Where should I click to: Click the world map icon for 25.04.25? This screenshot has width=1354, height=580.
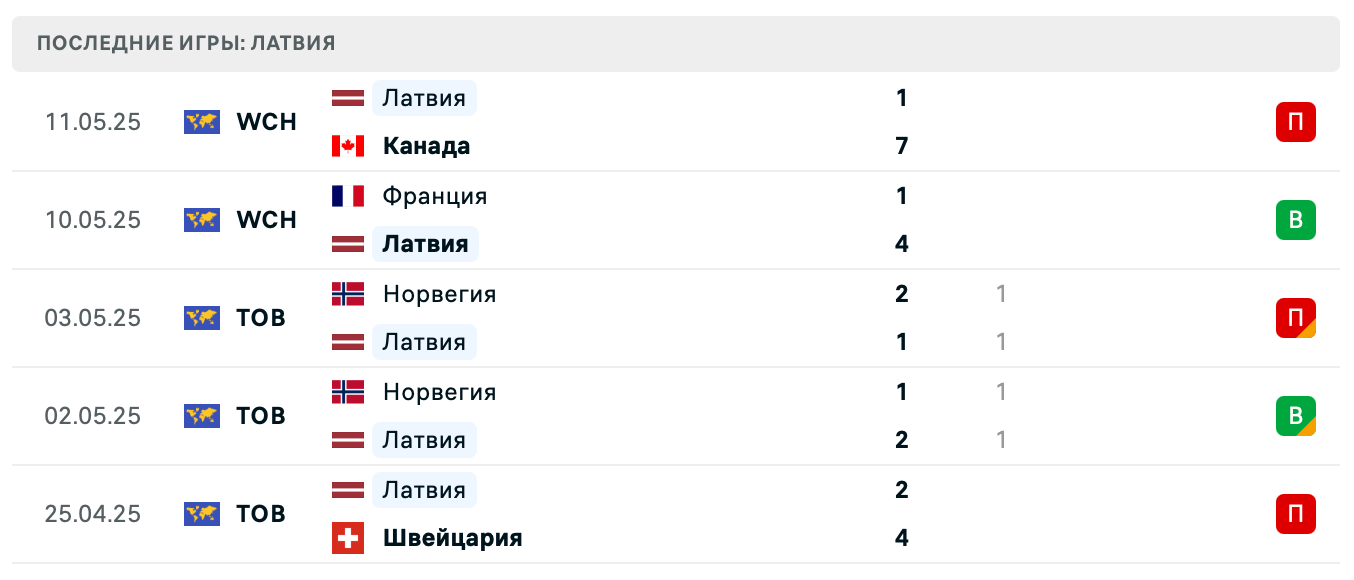tap(201, 514)
